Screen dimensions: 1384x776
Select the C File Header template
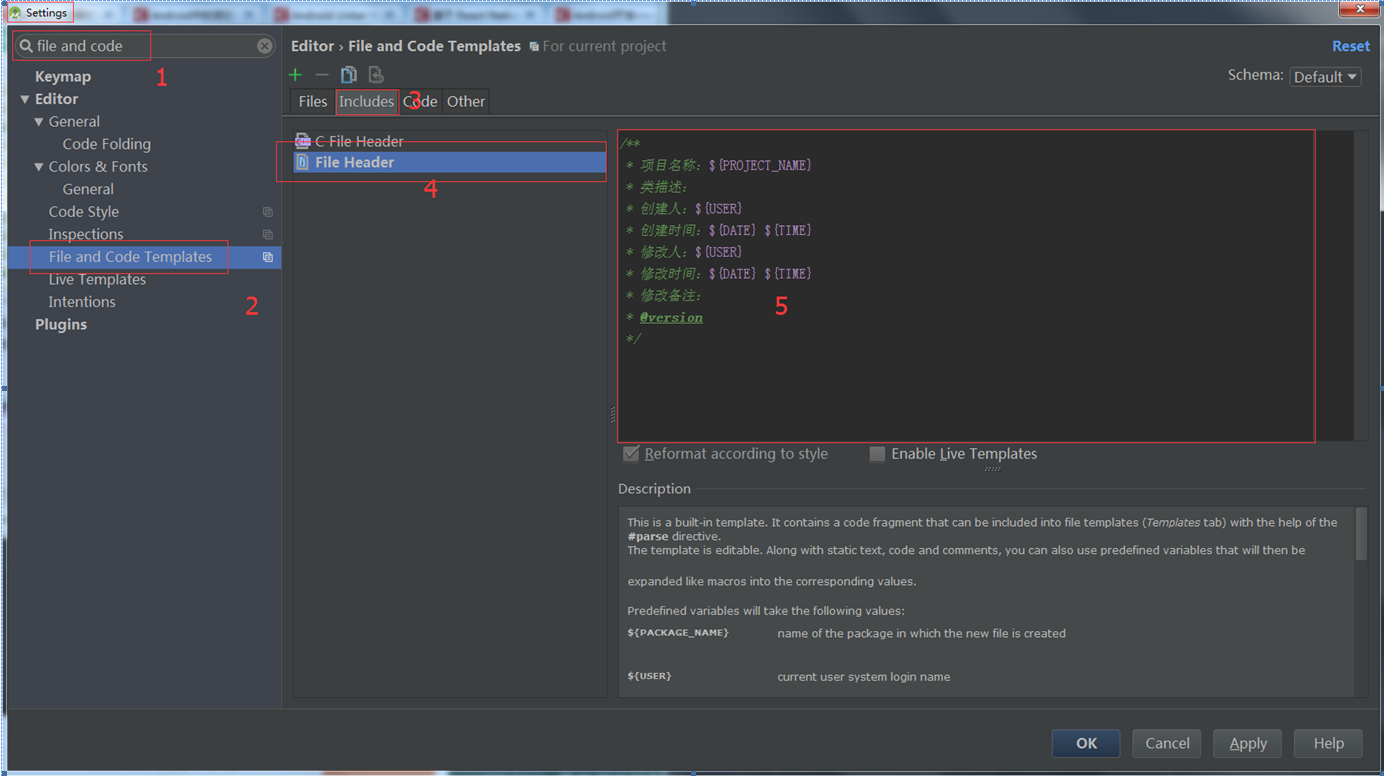(x=355, y=141)
